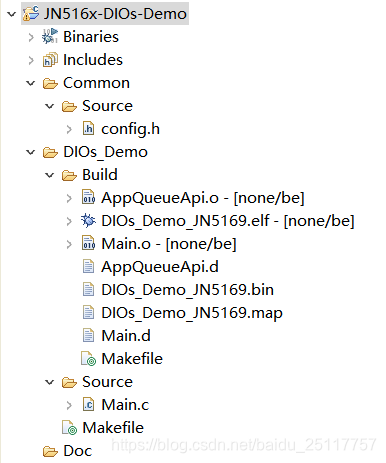Viewport: 386px width, 463px height.
Task: Click the DIOs_Demo folder icon
Action: (x=50, y=152)
